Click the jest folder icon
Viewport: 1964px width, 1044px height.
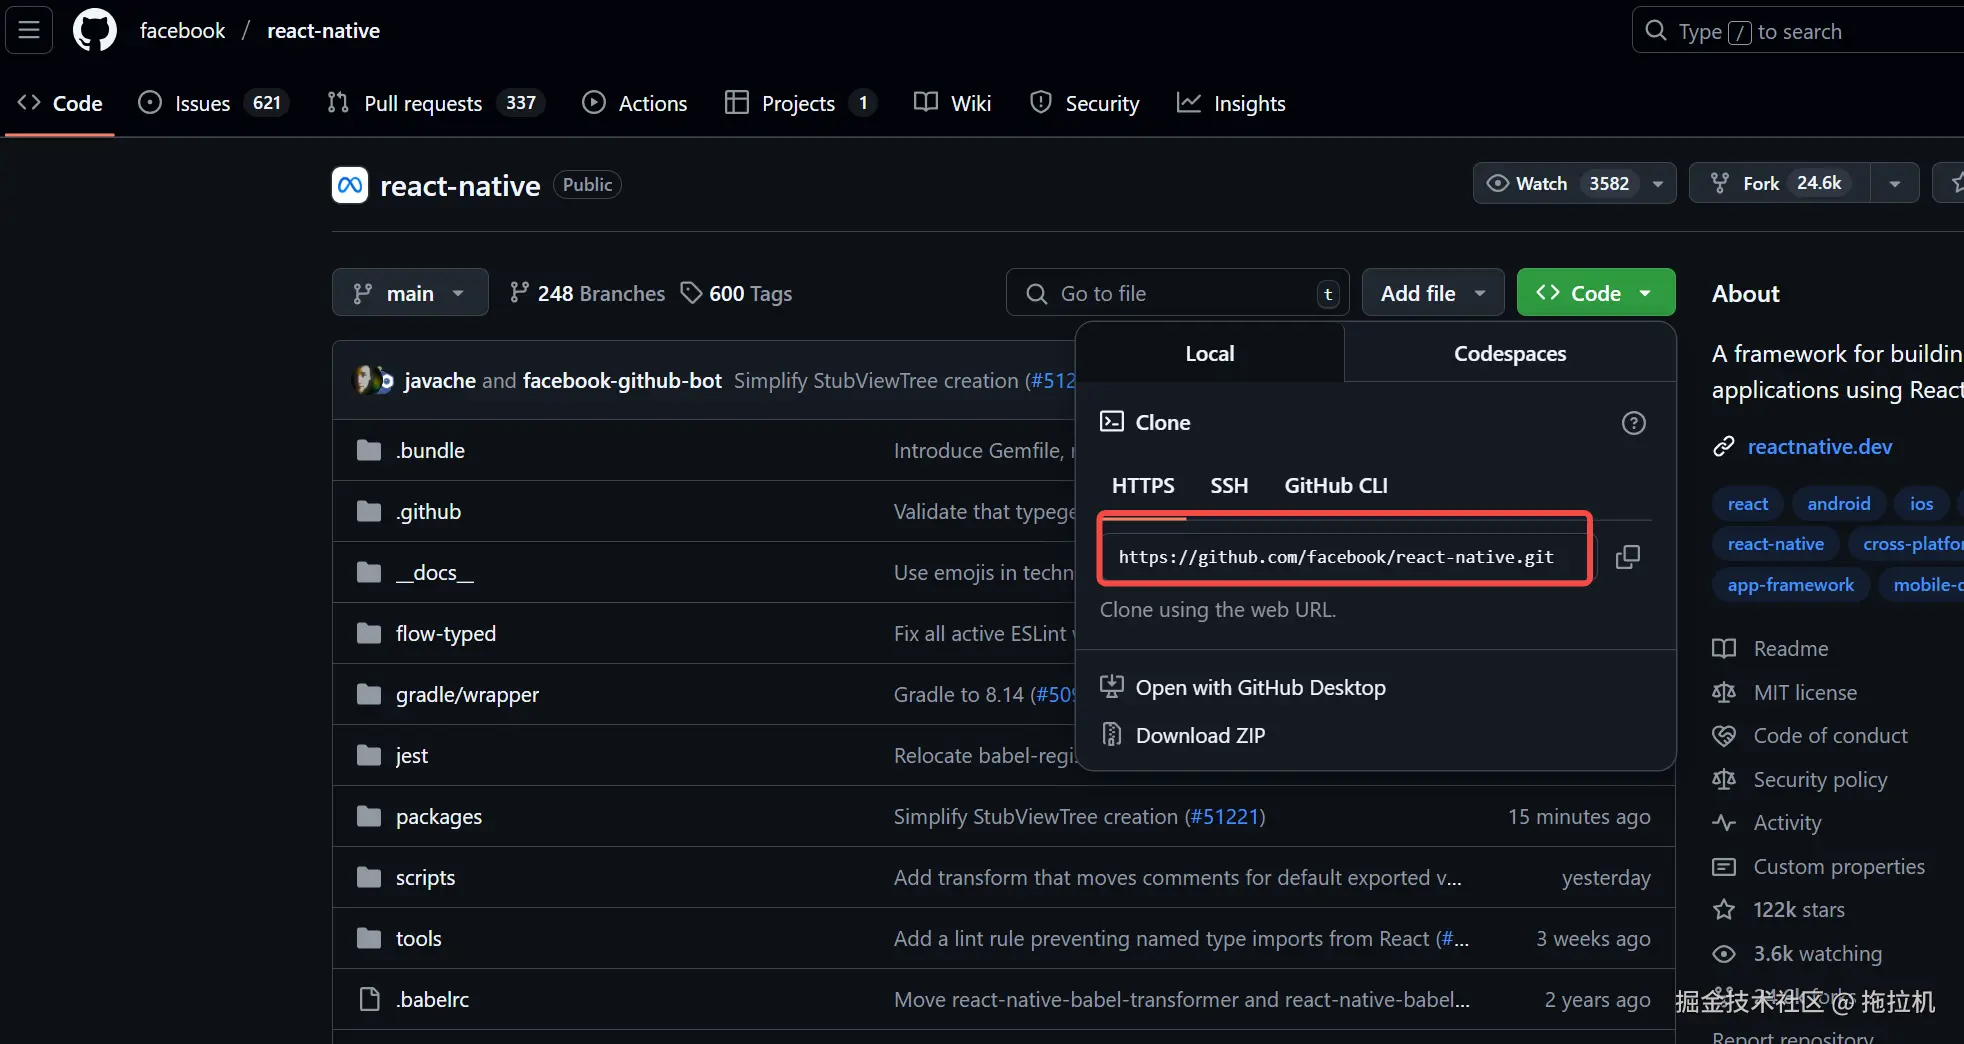click(x=369, y=755)
